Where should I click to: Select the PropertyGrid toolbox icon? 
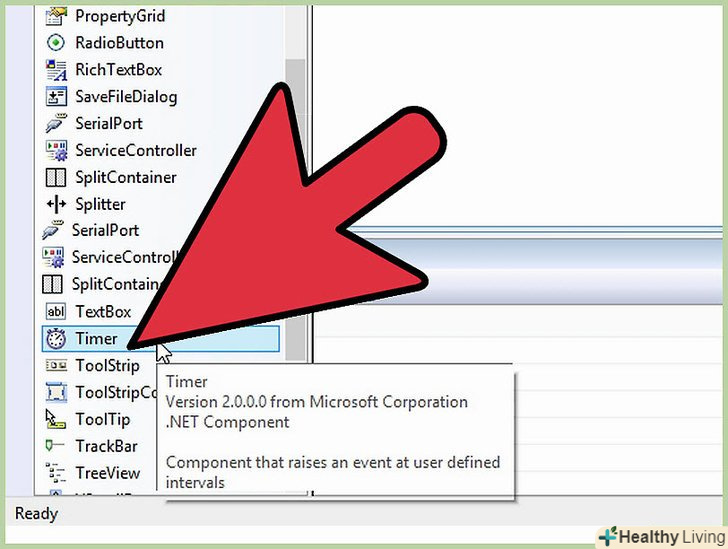tap(56, 16)
